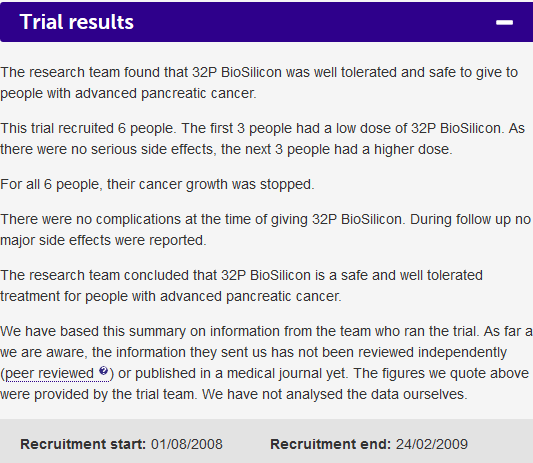The height and width of the screenshot is (463, 533).
Task: Click the text 'We have not analysed the data ourselves'
Action: [335, 395]
